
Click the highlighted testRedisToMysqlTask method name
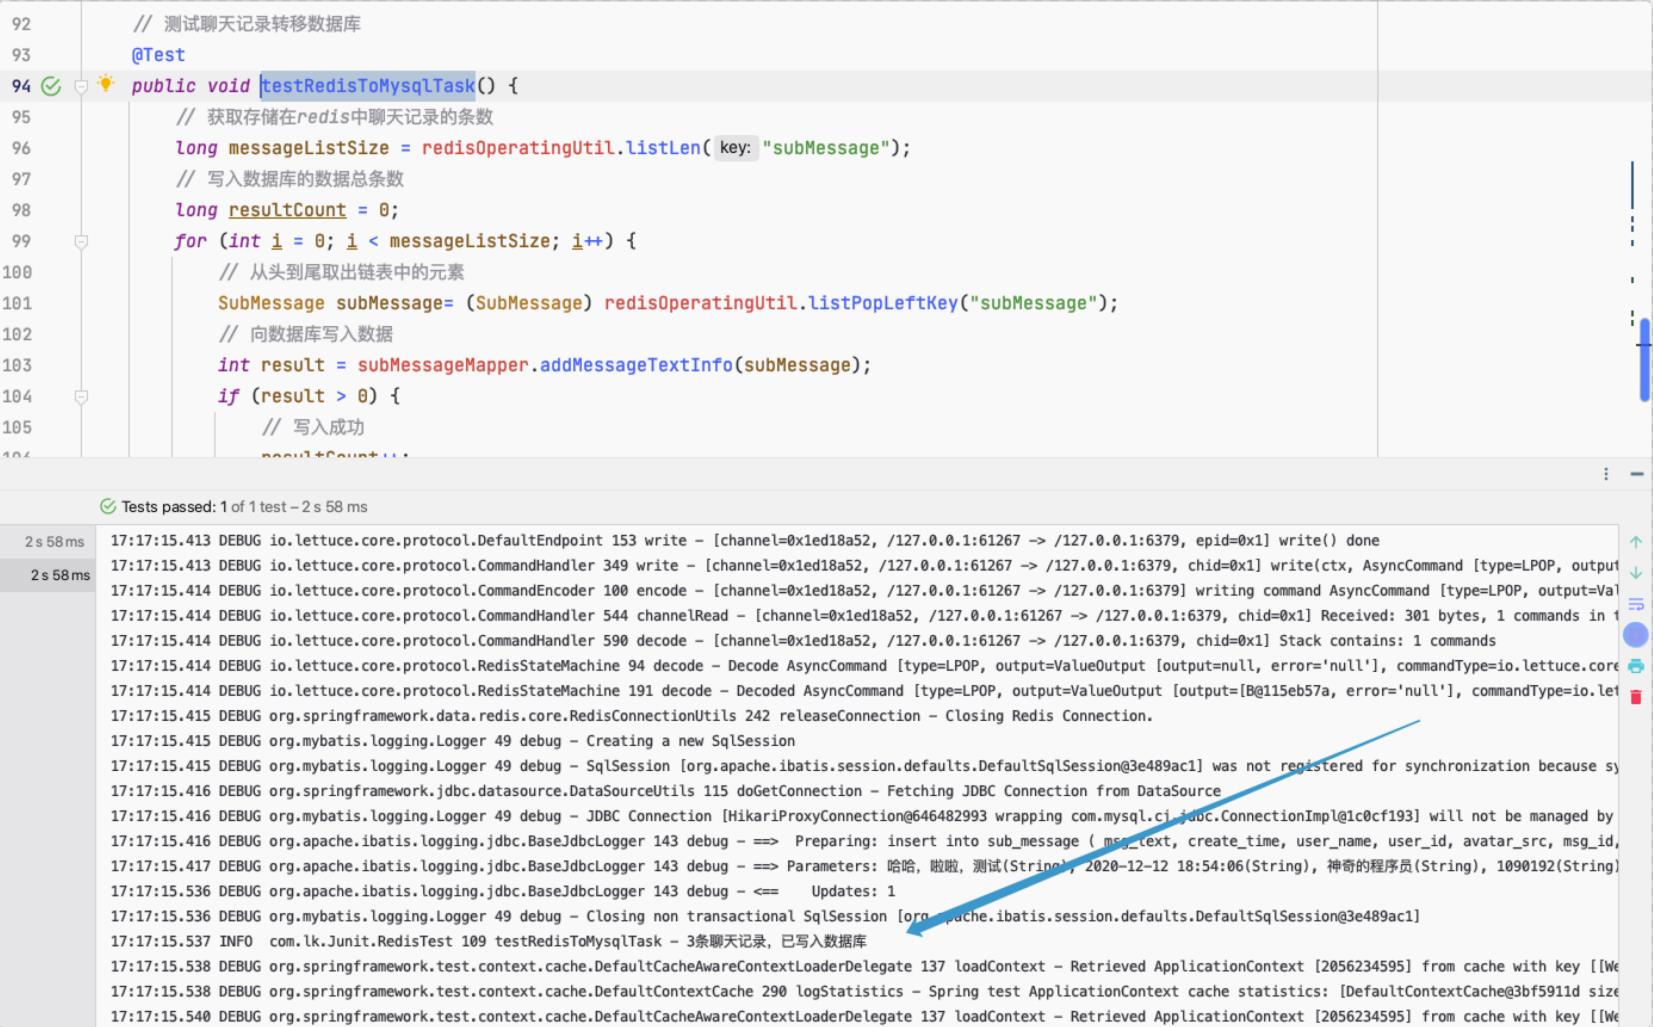pyautogui.click(x=368, y=86)
